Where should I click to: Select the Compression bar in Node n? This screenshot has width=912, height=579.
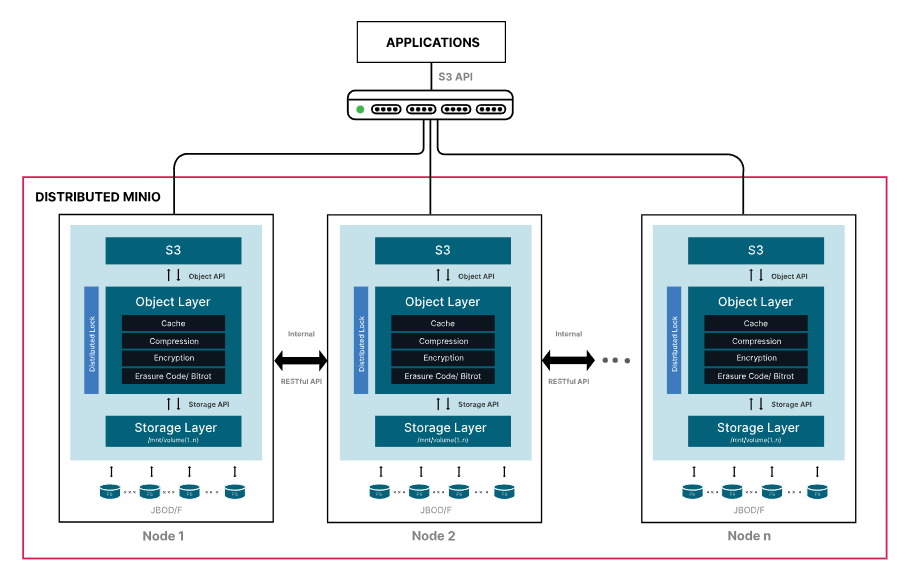(x=756, y=341)
